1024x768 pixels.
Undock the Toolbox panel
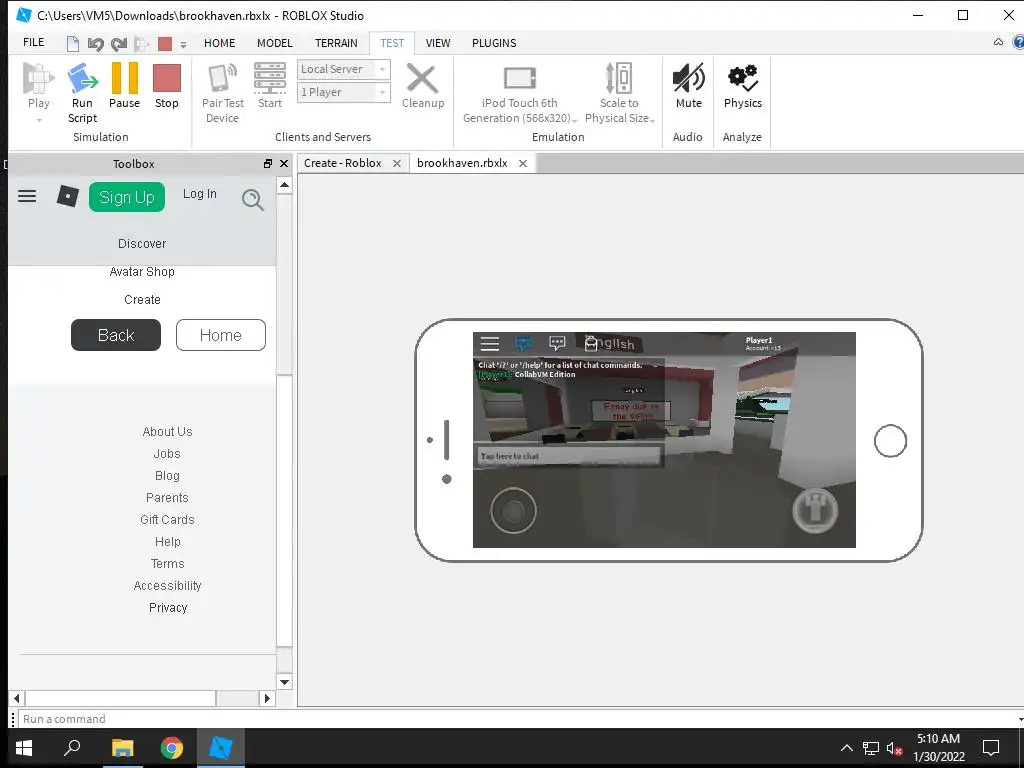[x=268, y=163]
